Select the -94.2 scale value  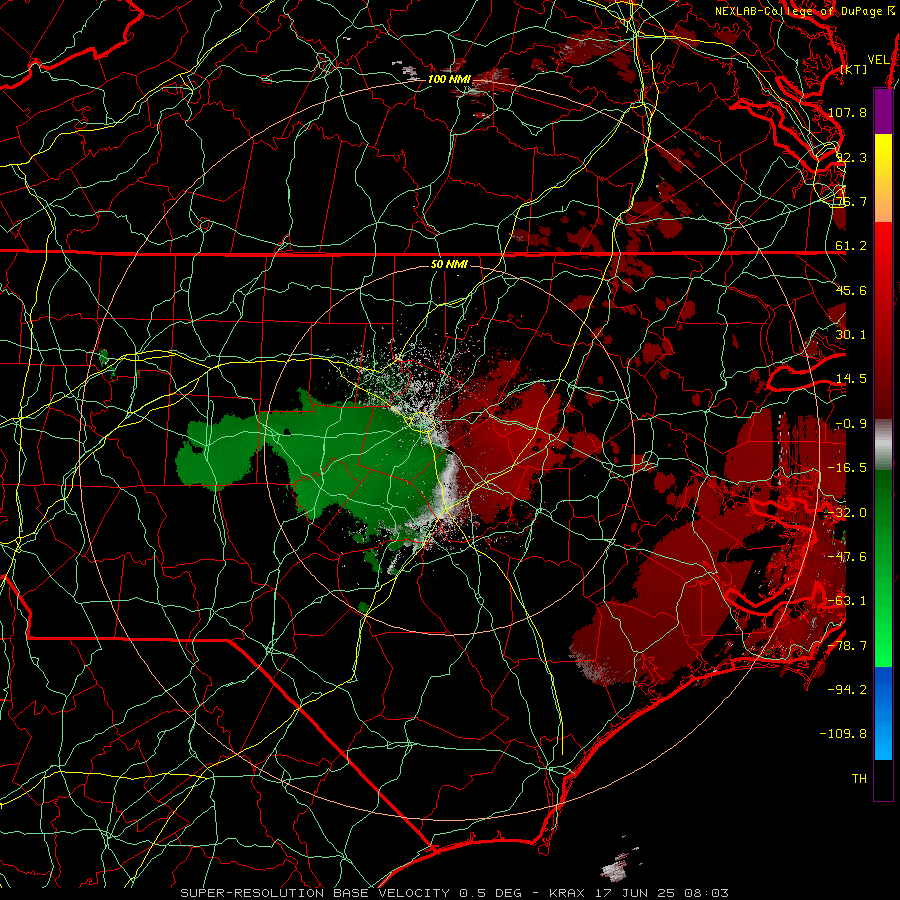click(x=847, y=690)
